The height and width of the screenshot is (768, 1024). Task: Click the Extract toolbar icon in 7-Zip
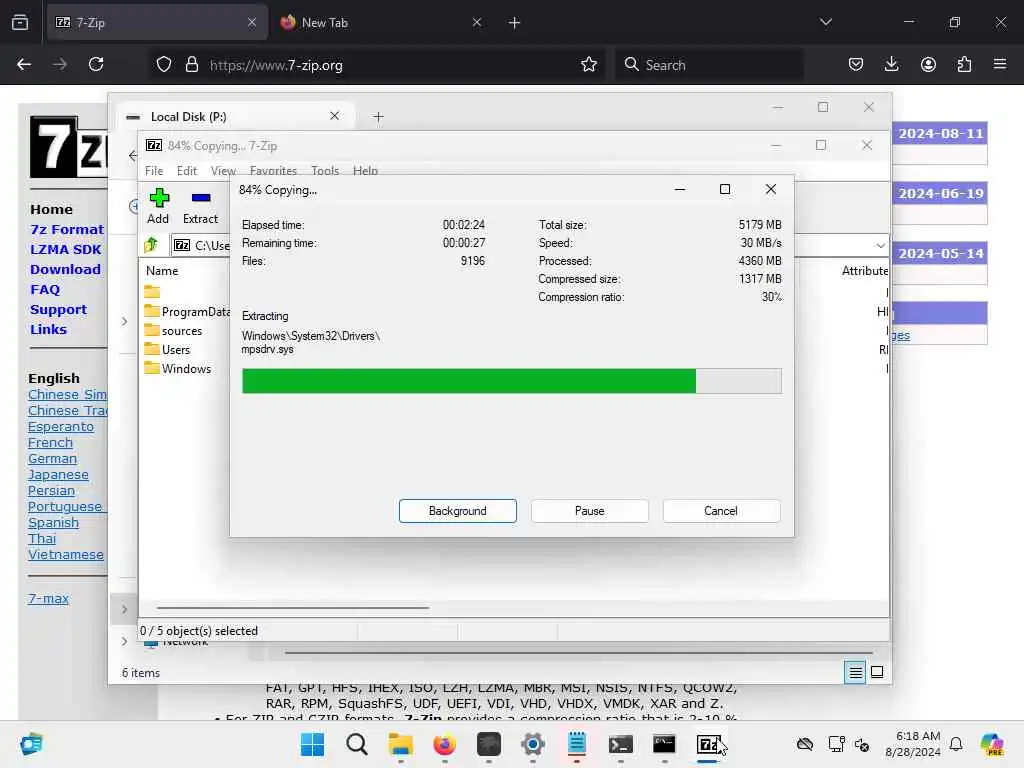pyautogui.click(x=200, y=198)
